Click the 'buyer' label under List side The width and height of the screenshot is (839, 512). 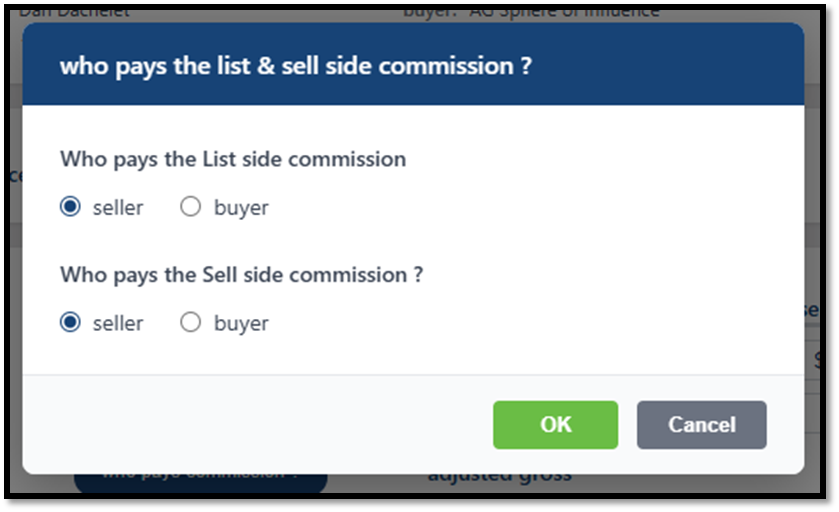pyautogui.click(x=241, y=208)
